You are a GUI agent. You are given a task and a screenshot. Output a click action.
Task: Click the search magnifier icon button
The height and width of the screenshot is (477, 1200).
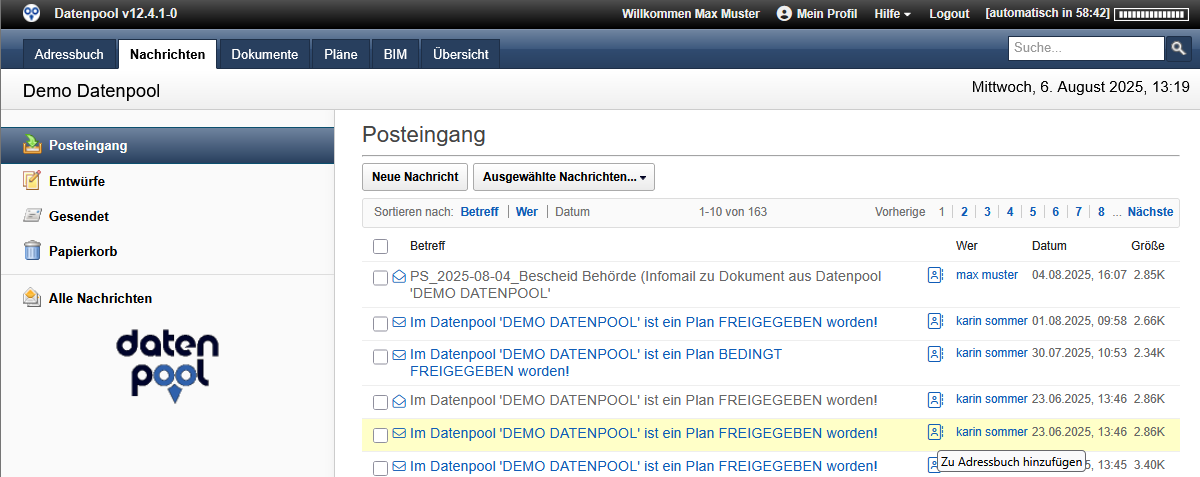point(1179,48)
